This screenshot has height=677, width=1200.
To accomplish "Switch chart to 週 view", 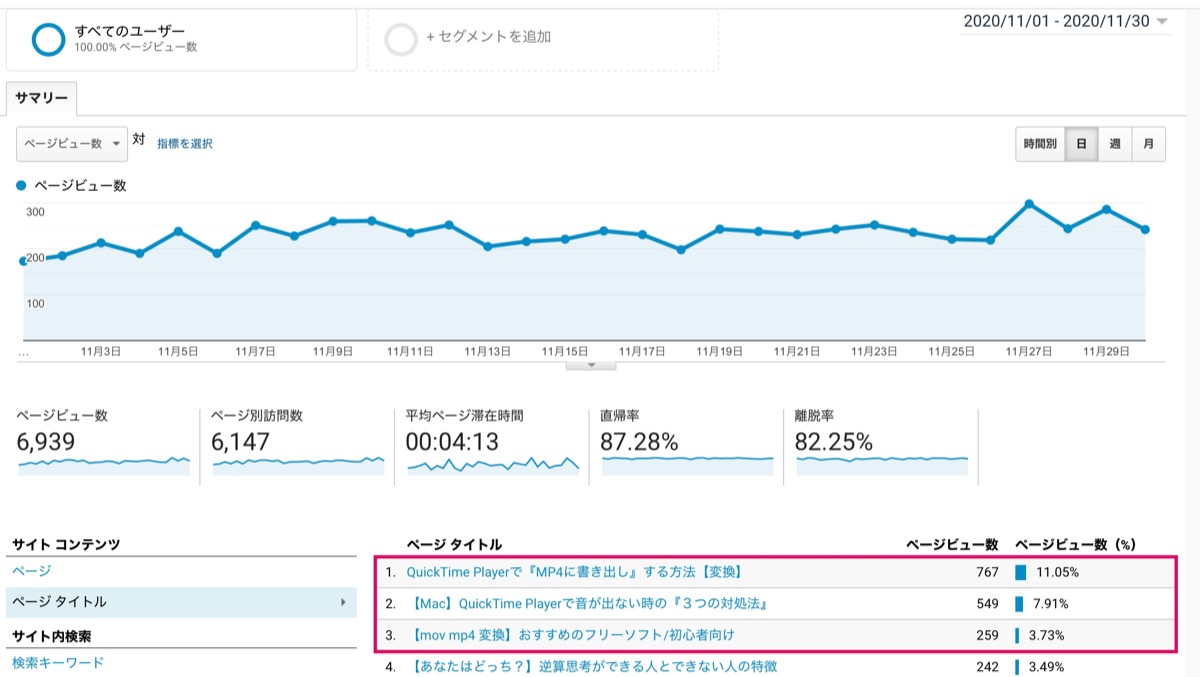I will point(1115,144).
